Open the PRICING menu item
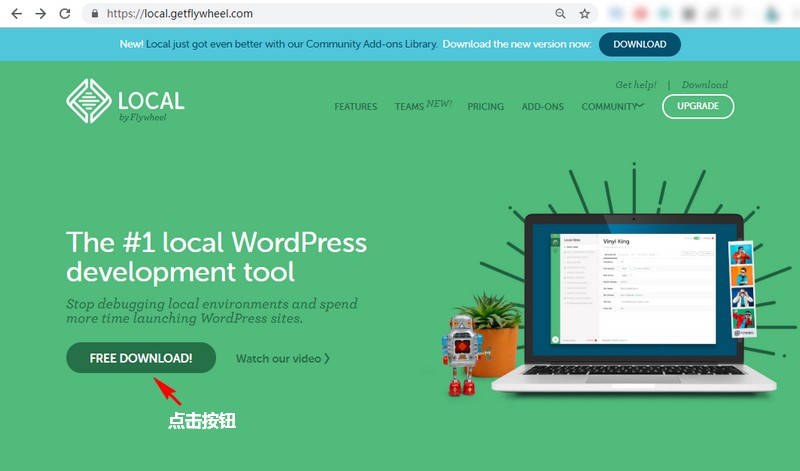The width and height of the screenshot is (800, 471). [x=485, y=107]
